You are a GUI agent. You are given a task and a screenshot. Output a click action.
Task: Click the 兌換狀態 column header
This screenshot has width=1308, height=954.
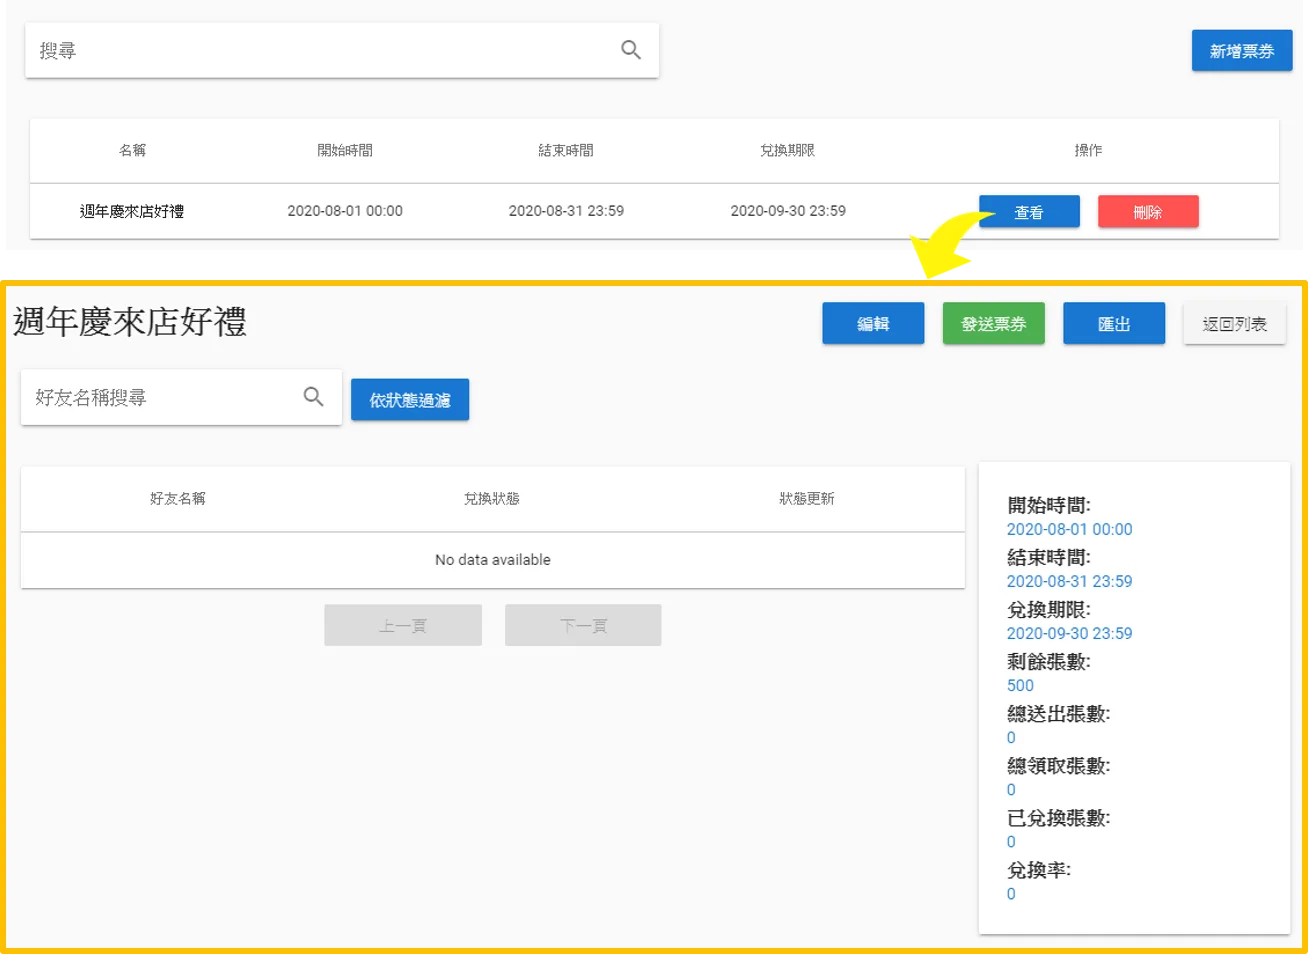point(492,498)
